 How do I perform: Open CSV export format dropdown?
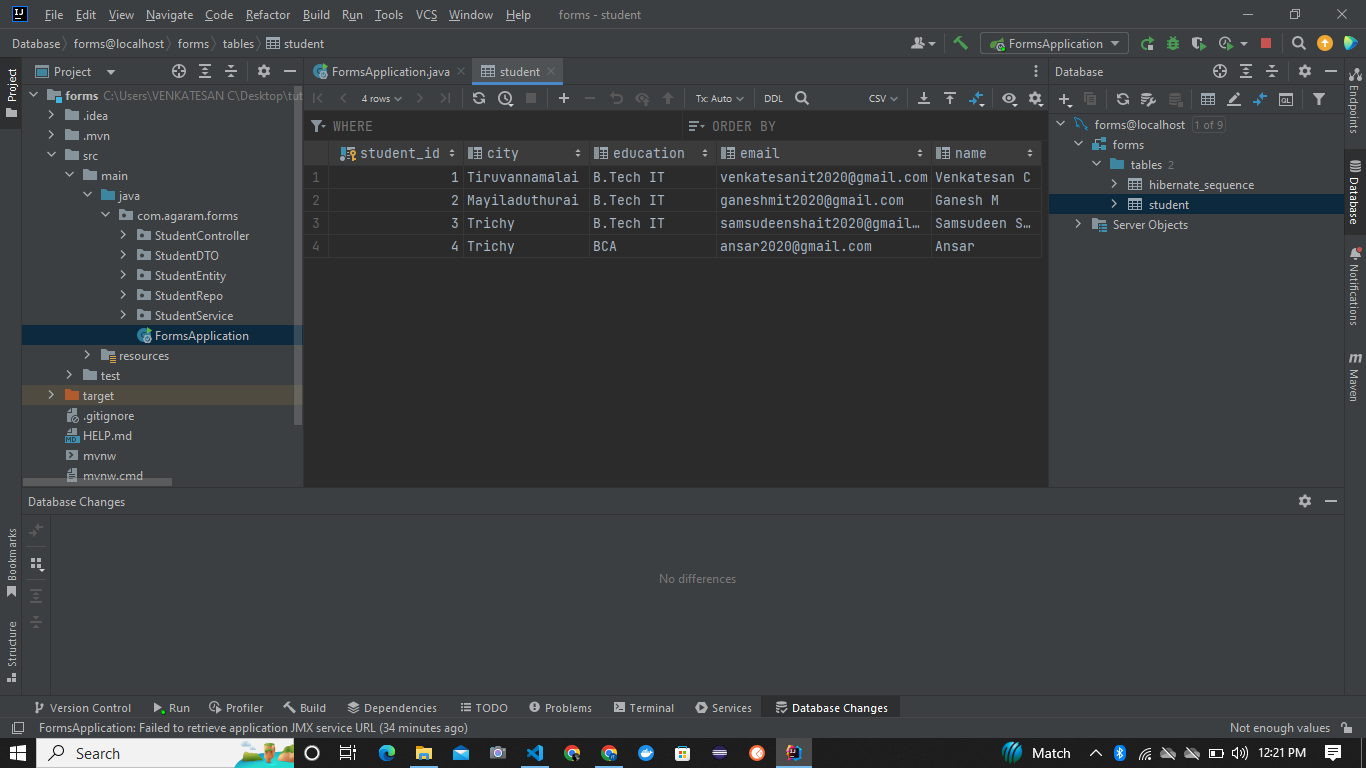883,98
